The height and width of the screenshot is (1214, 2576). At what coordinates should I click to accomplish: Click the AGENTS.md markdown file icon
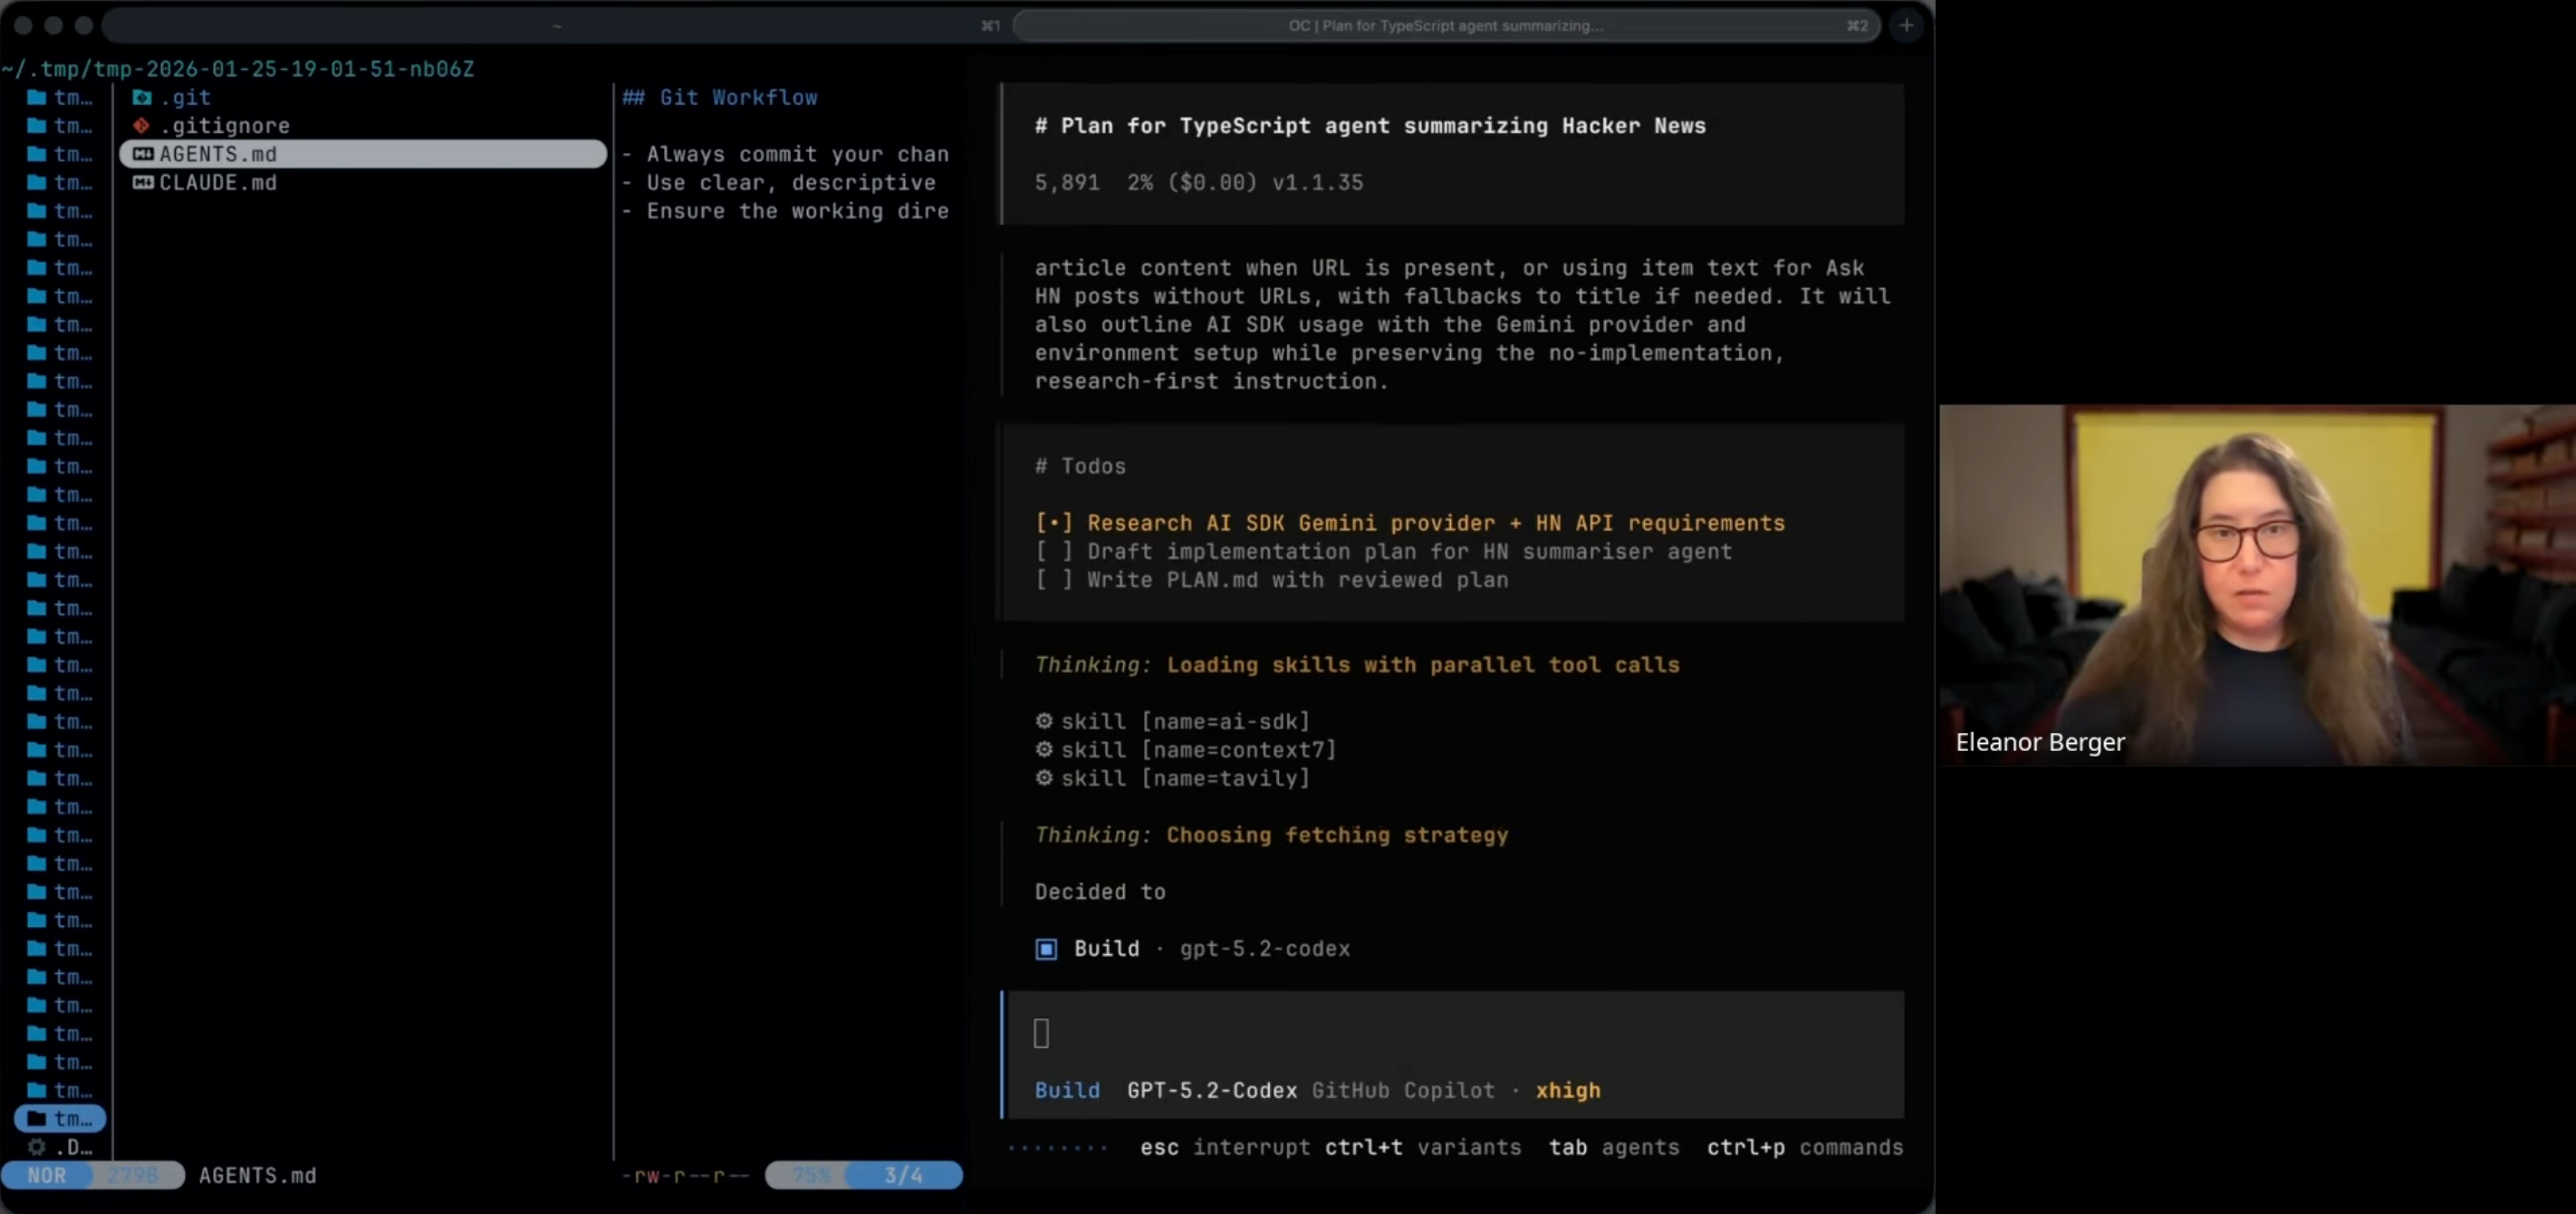143,154
